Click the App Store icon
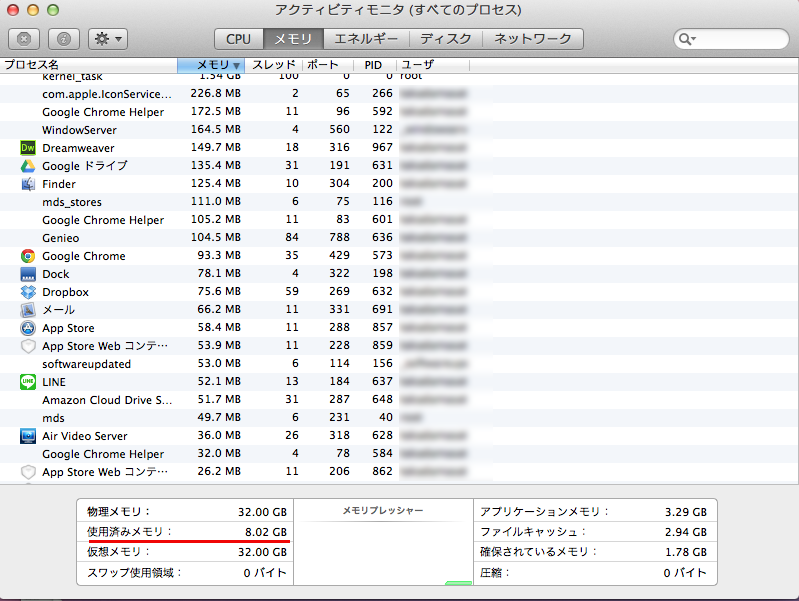Screen dimensions: 799x601 point(28,328)
